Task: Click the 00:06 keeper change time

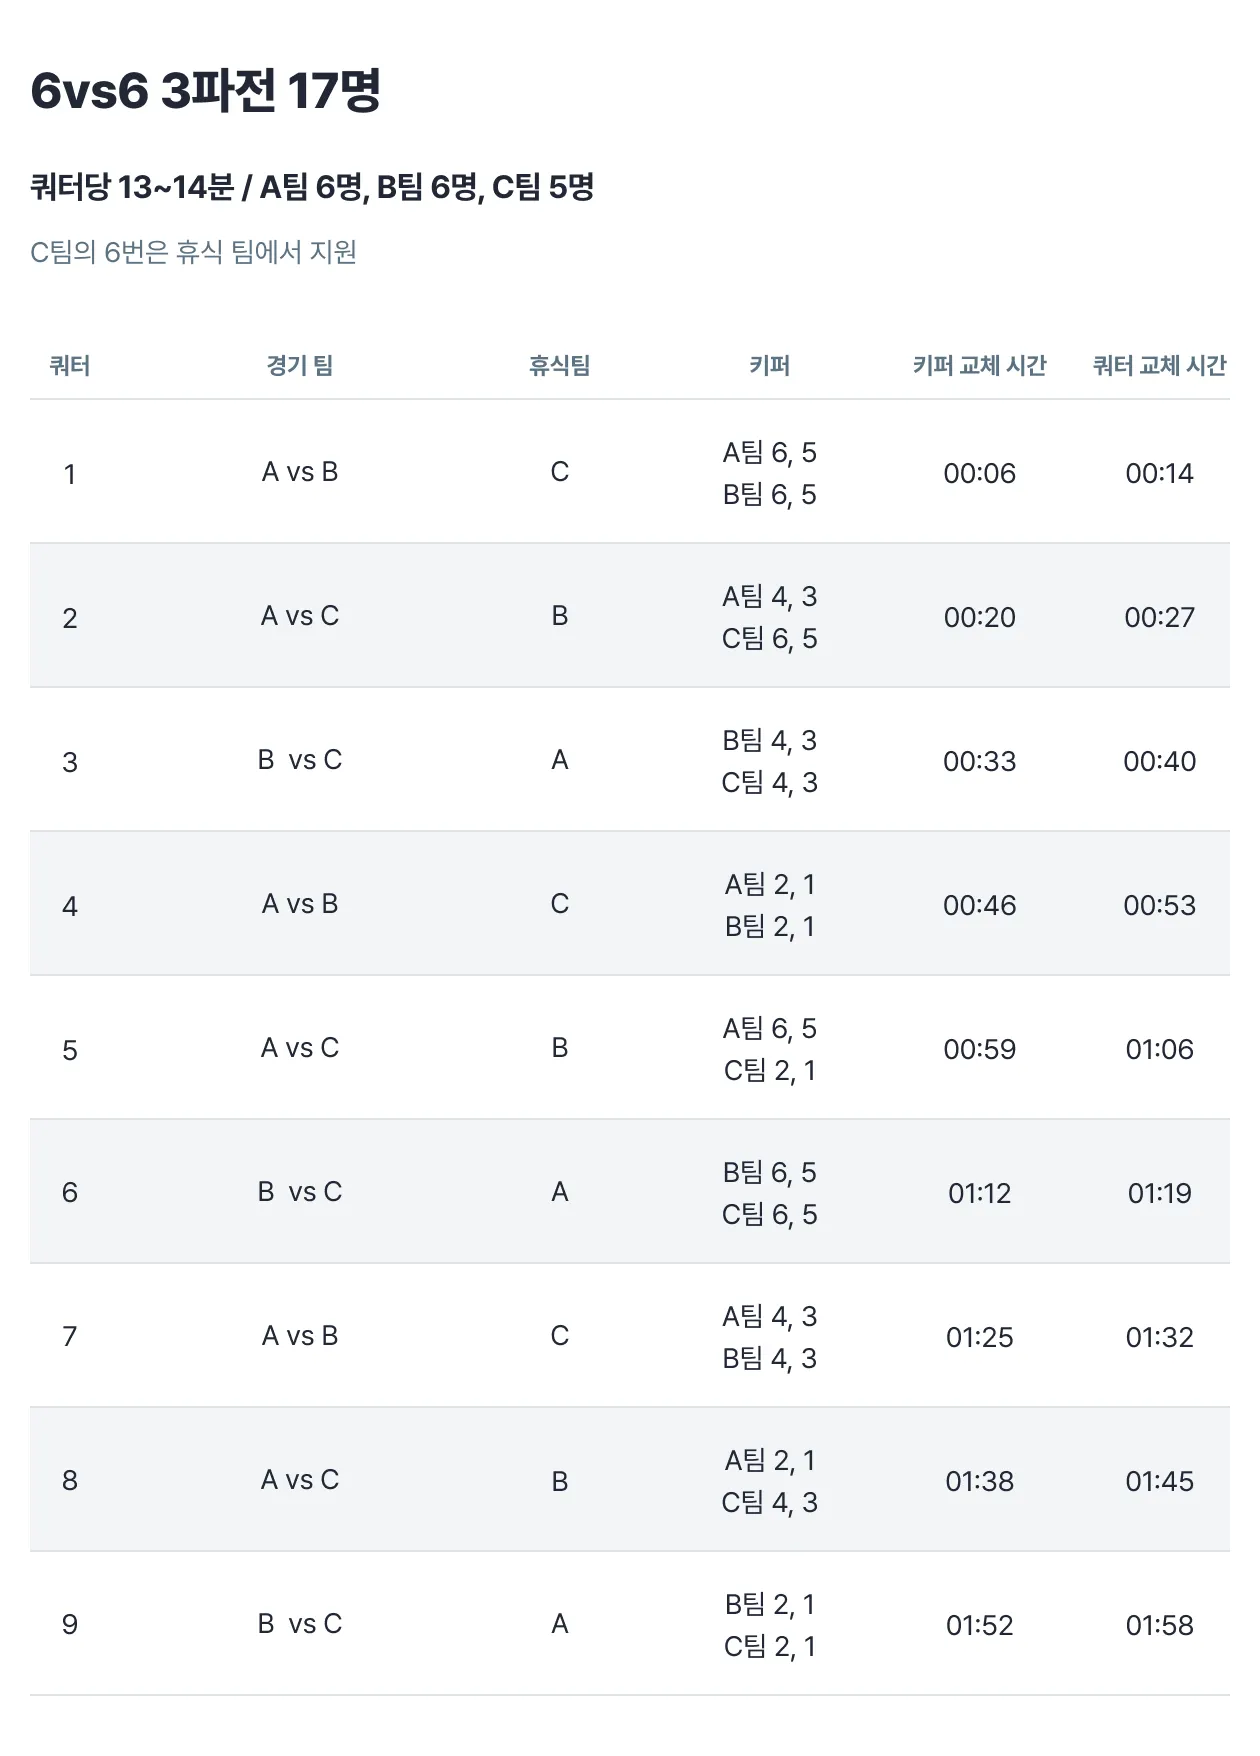Action: click(979, 473)
